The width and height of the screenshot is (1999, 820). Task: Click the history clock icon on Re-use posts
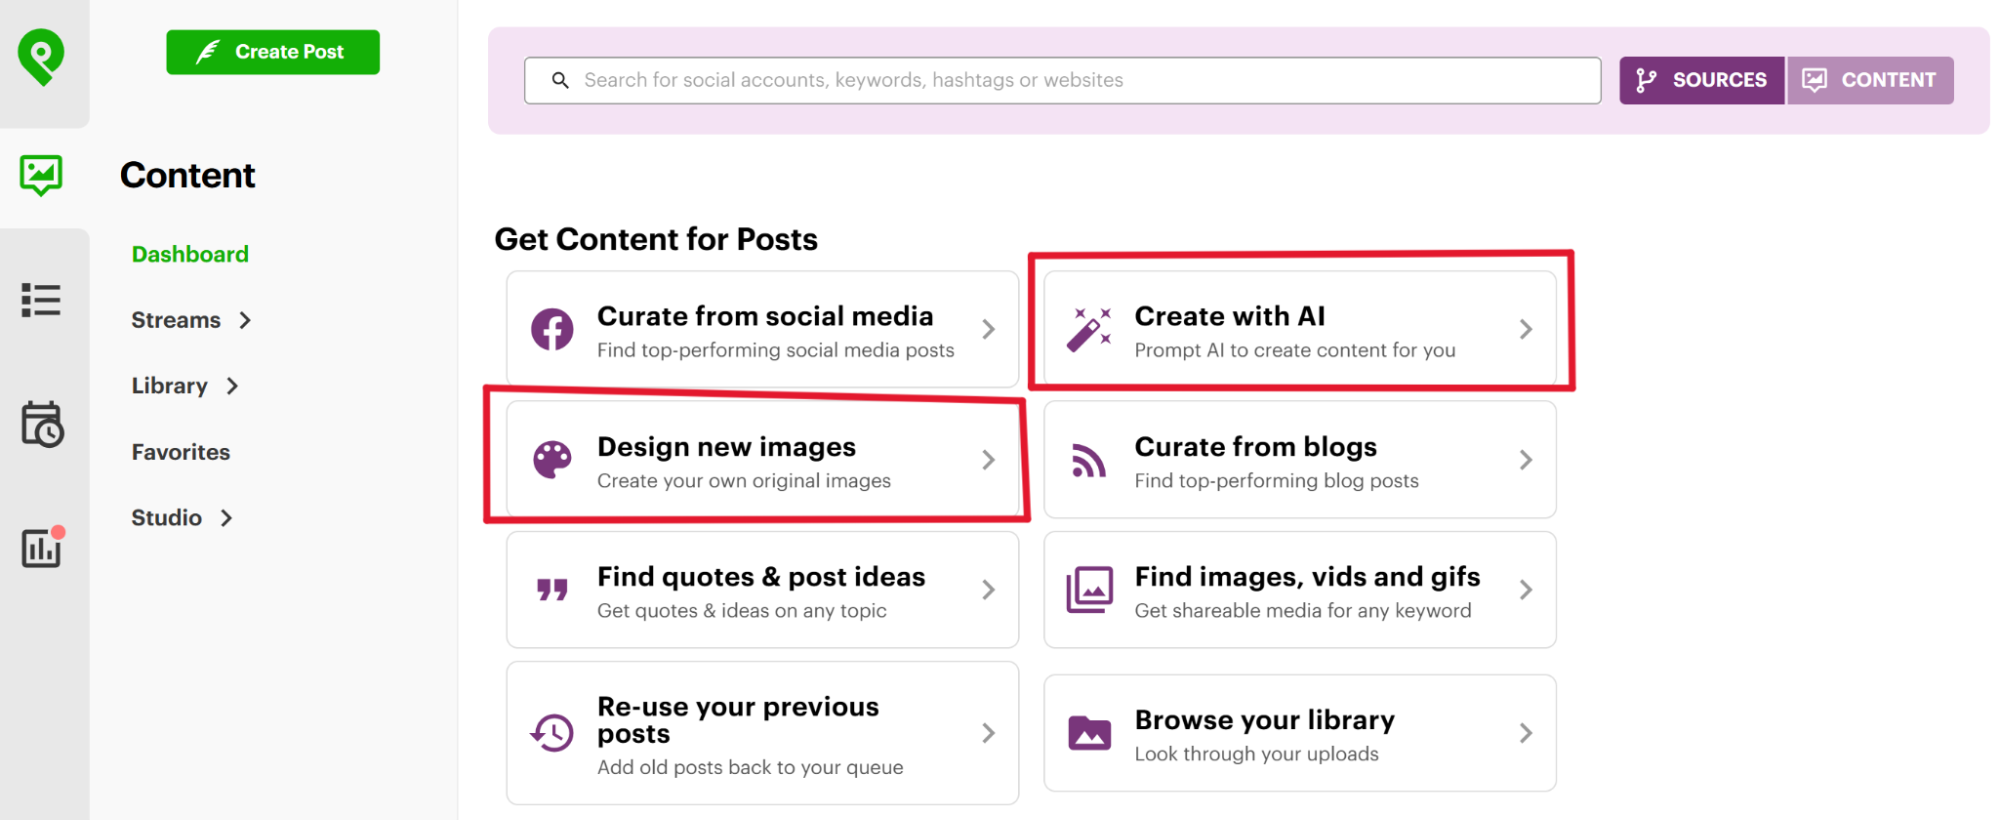point(552,733)
